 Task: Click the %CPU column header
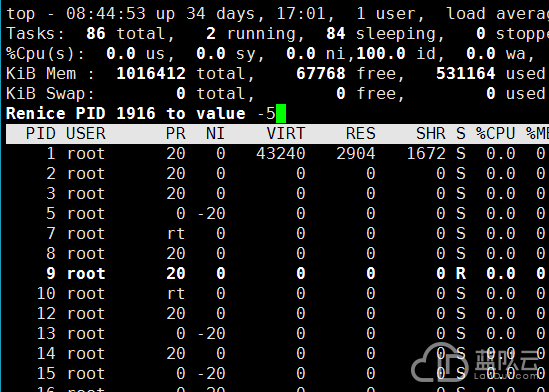pos(495,133)
